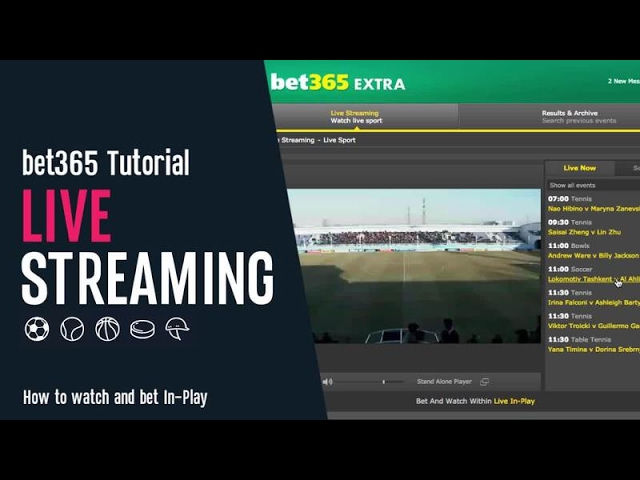Open the Nao Hibino v Maryna Zanevska match
This screenshot has width=640, height=480.
(x=594, y=209)
